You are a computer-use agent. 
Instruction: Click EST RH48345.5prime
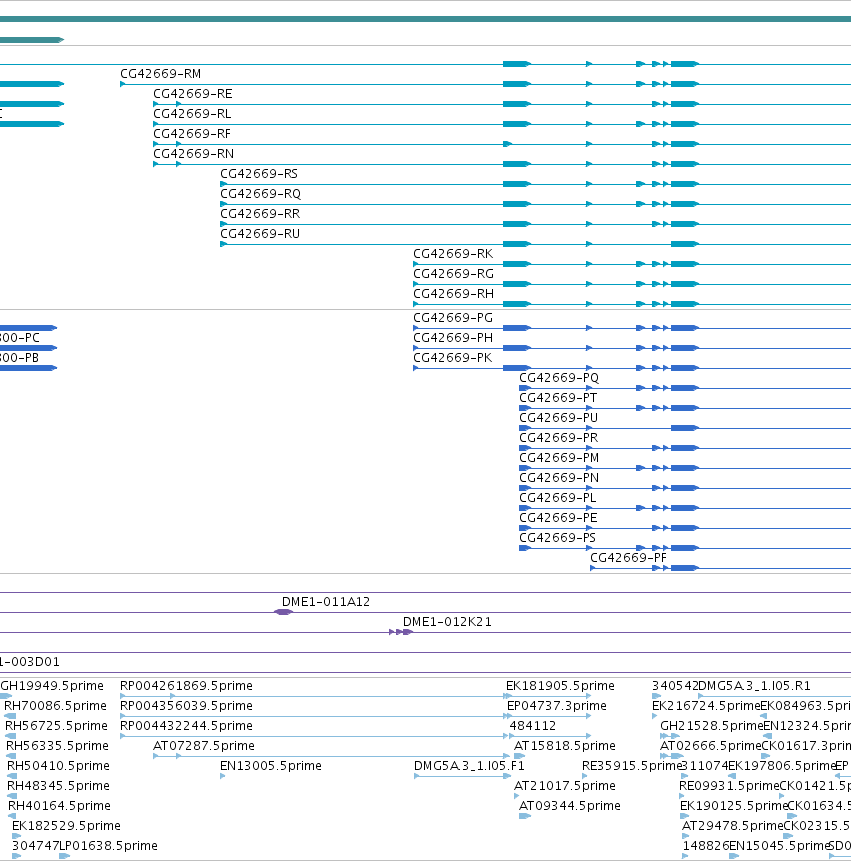tap(58, 786)
